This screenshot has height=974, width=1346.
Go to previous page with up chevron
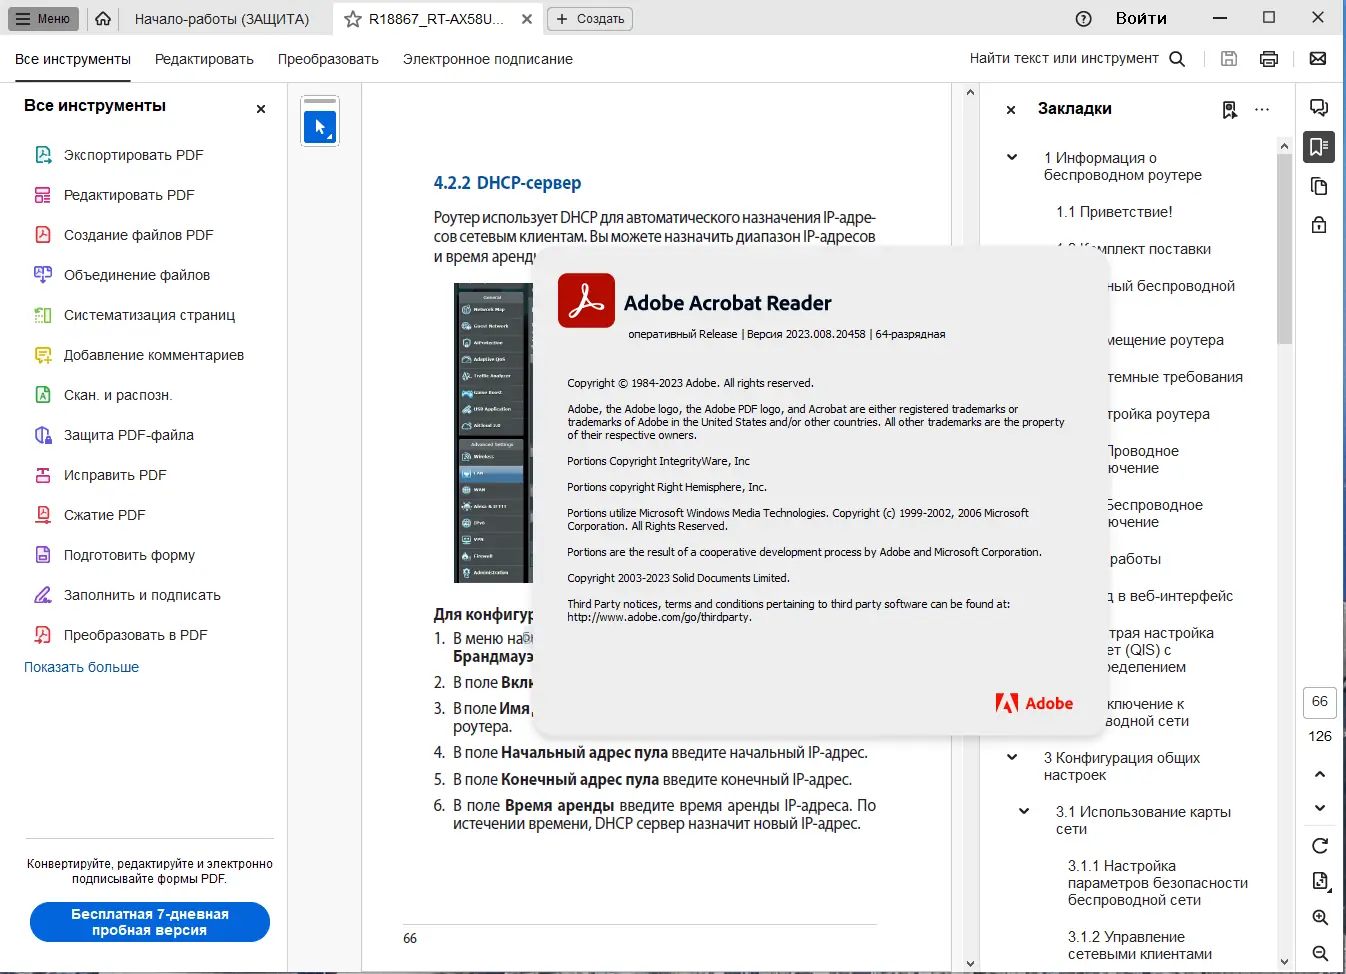pos(1320,774)
